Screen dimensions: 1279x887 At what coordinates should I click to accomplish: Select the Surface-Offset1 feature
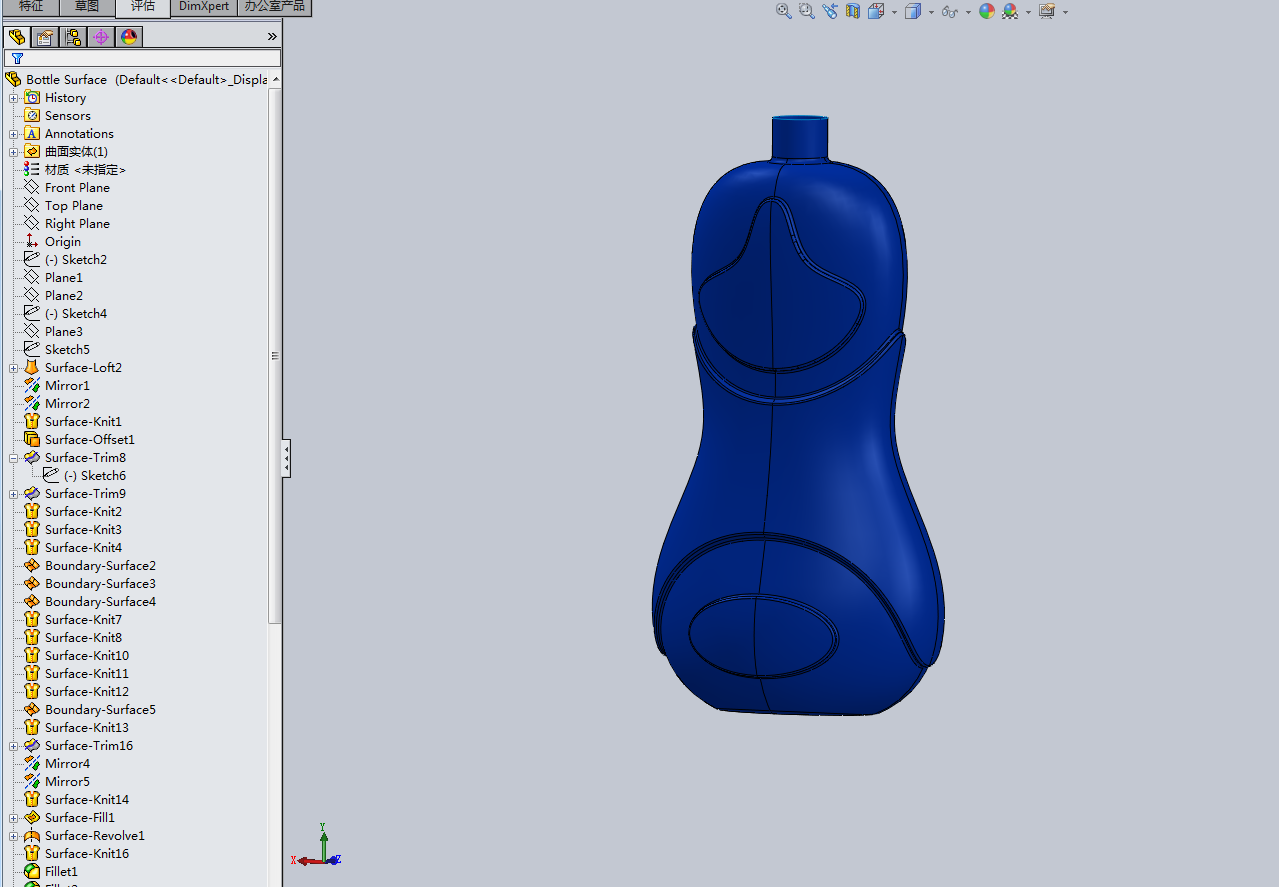[89, 440]
